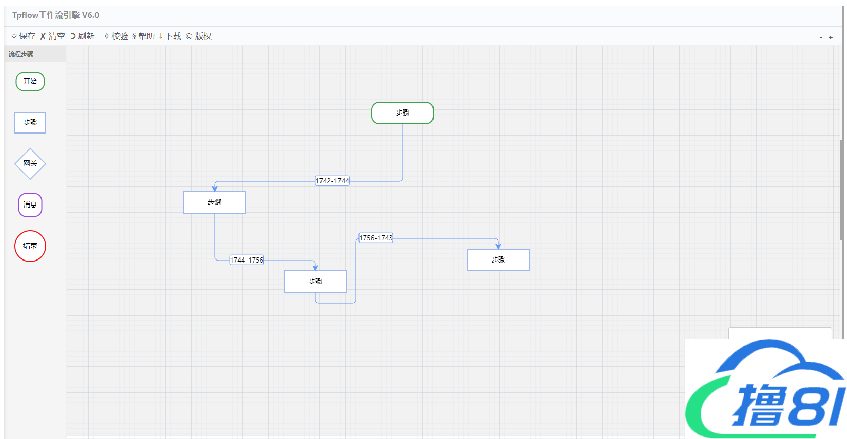Select the diamond Gateway shape in palette
The height and width of the screenshot is (439, 847).
[x=30, y=163]
